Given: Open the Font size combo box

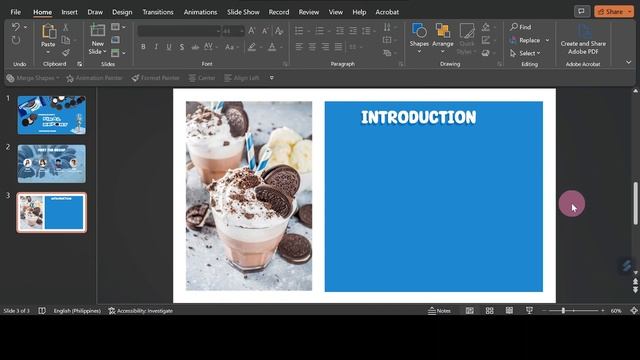Looking at the screenshot, I should (x=233, y=31).
